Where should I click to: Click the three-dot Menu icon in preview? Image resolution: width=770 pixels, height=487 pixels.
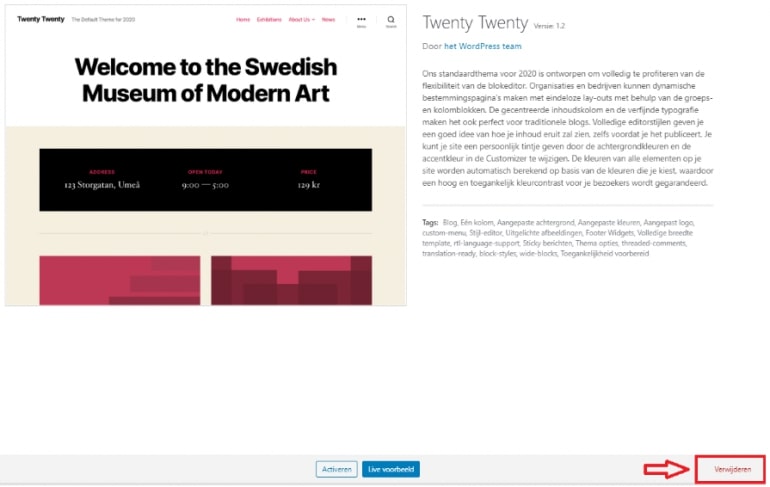tap(361, 20)
